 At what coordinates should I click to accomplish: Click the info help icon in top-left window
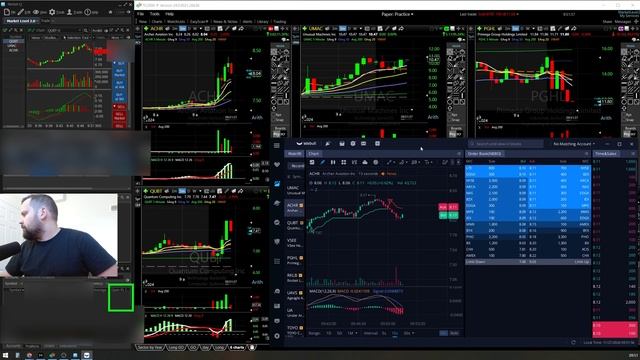(x=87, y=12)
